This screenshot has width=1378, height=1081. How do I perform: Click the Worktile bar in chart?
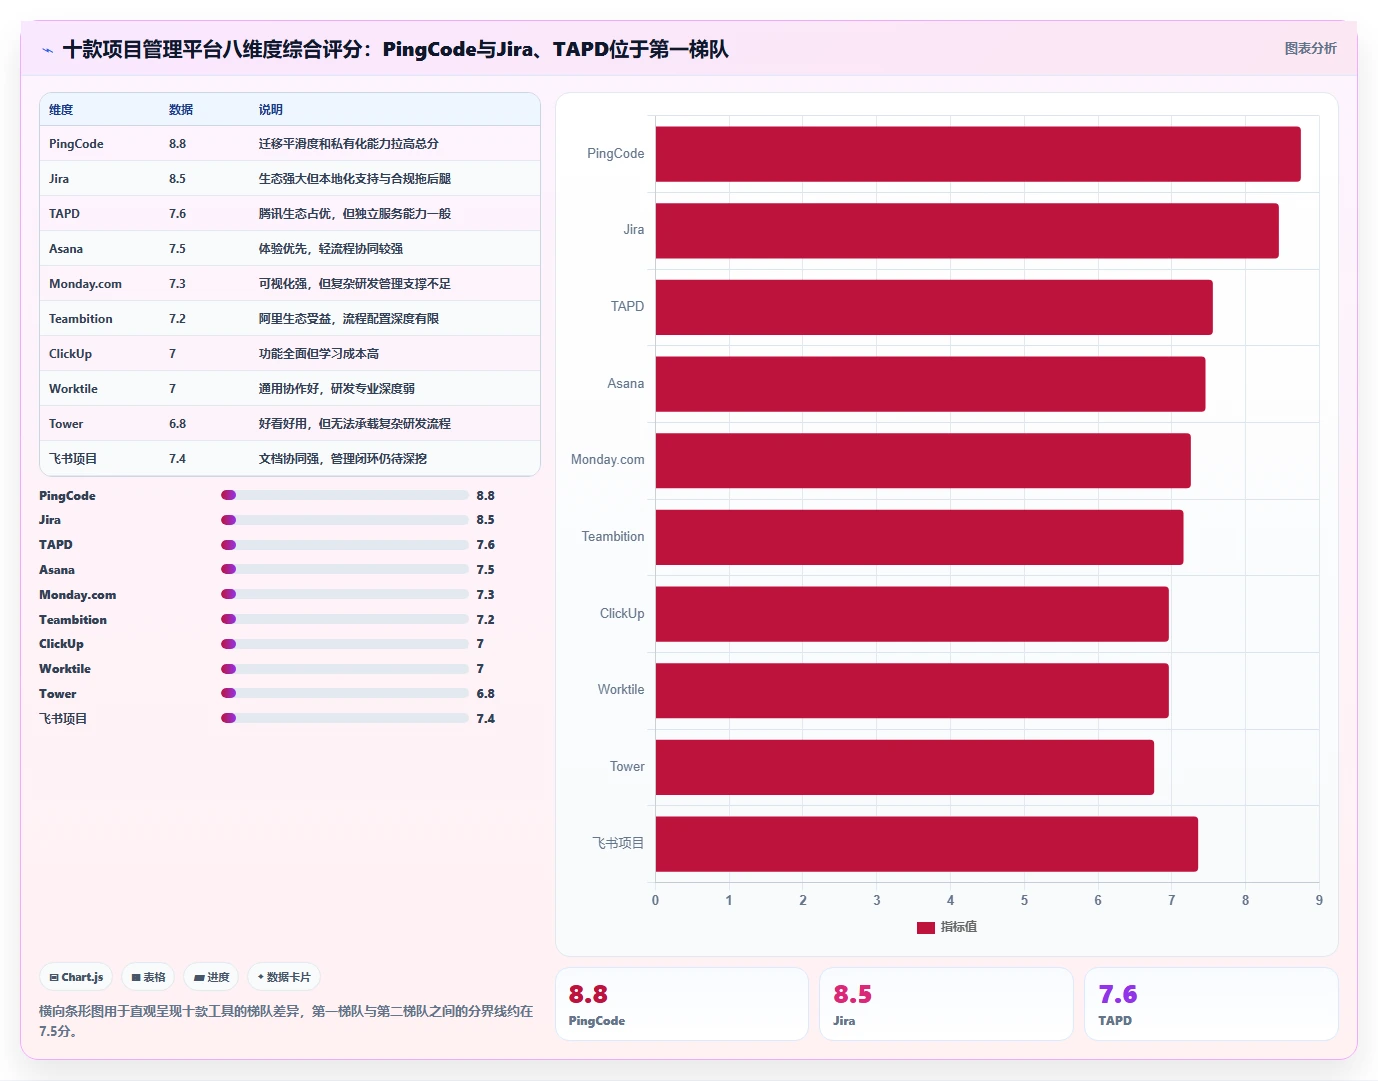tap(912, 691)
